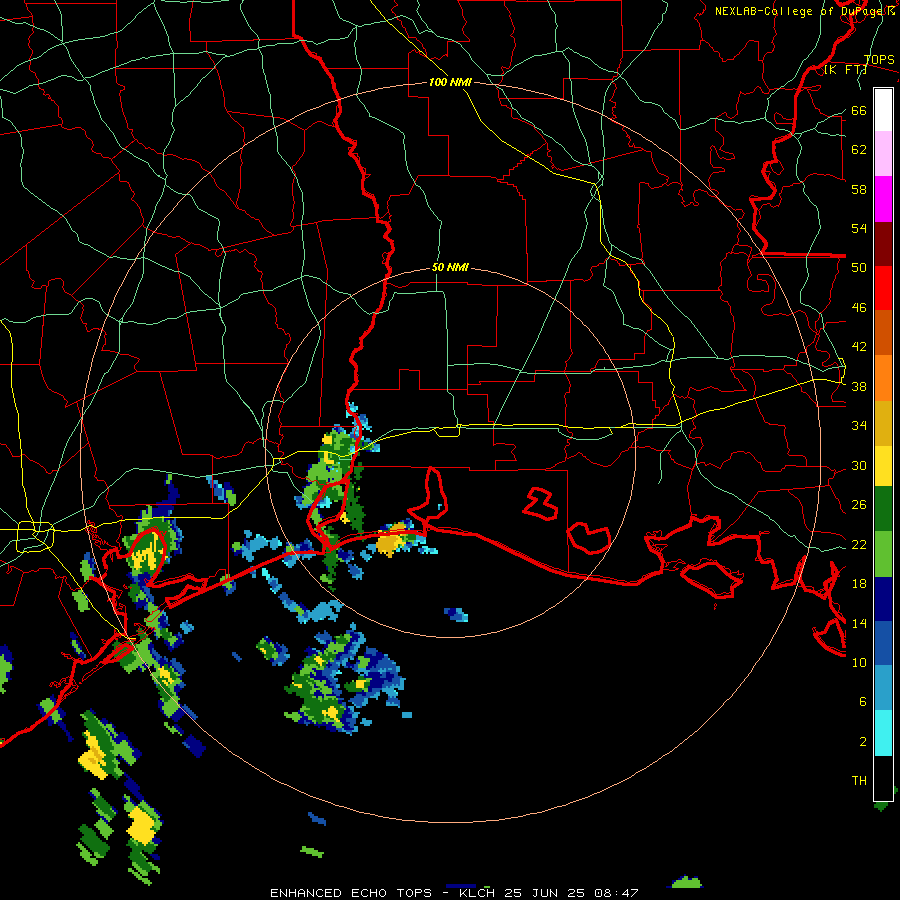The image size is (900, 900).
Task: Click the light pink legend swatch
Action: click(883, 153)
